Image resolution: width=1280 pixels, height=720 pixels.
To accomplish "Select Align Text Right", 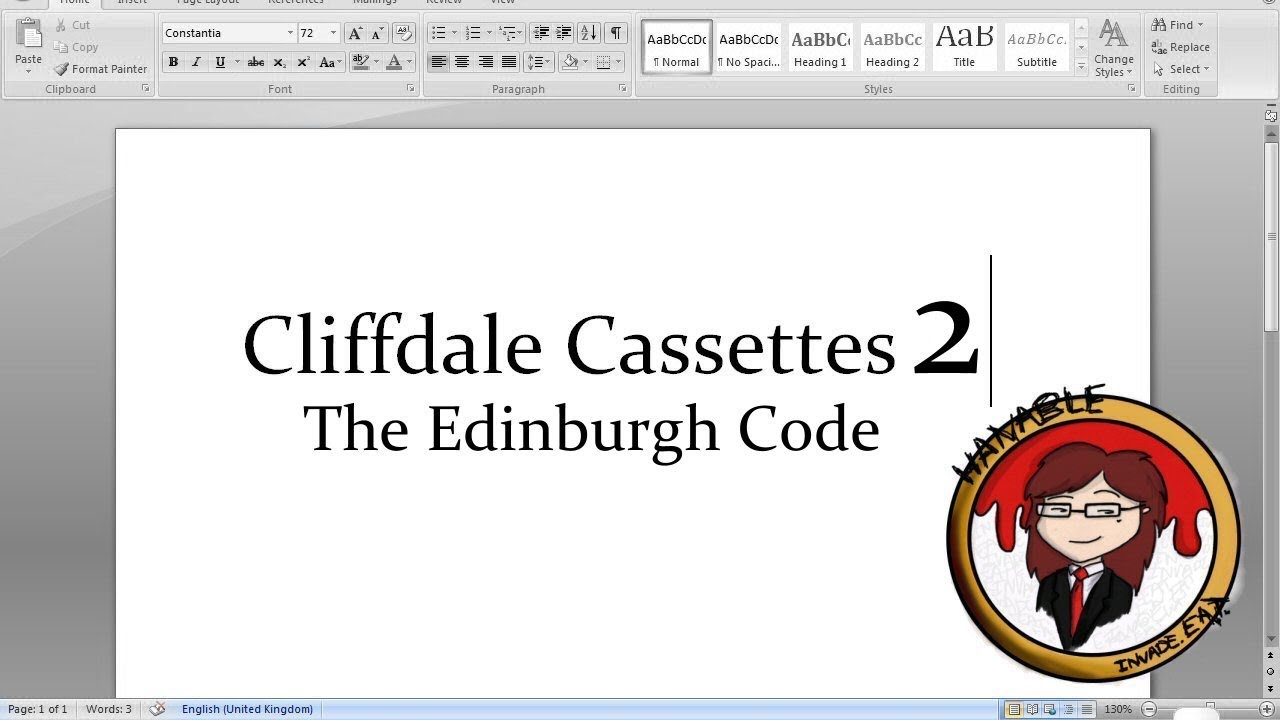I will tap(486, 62).
